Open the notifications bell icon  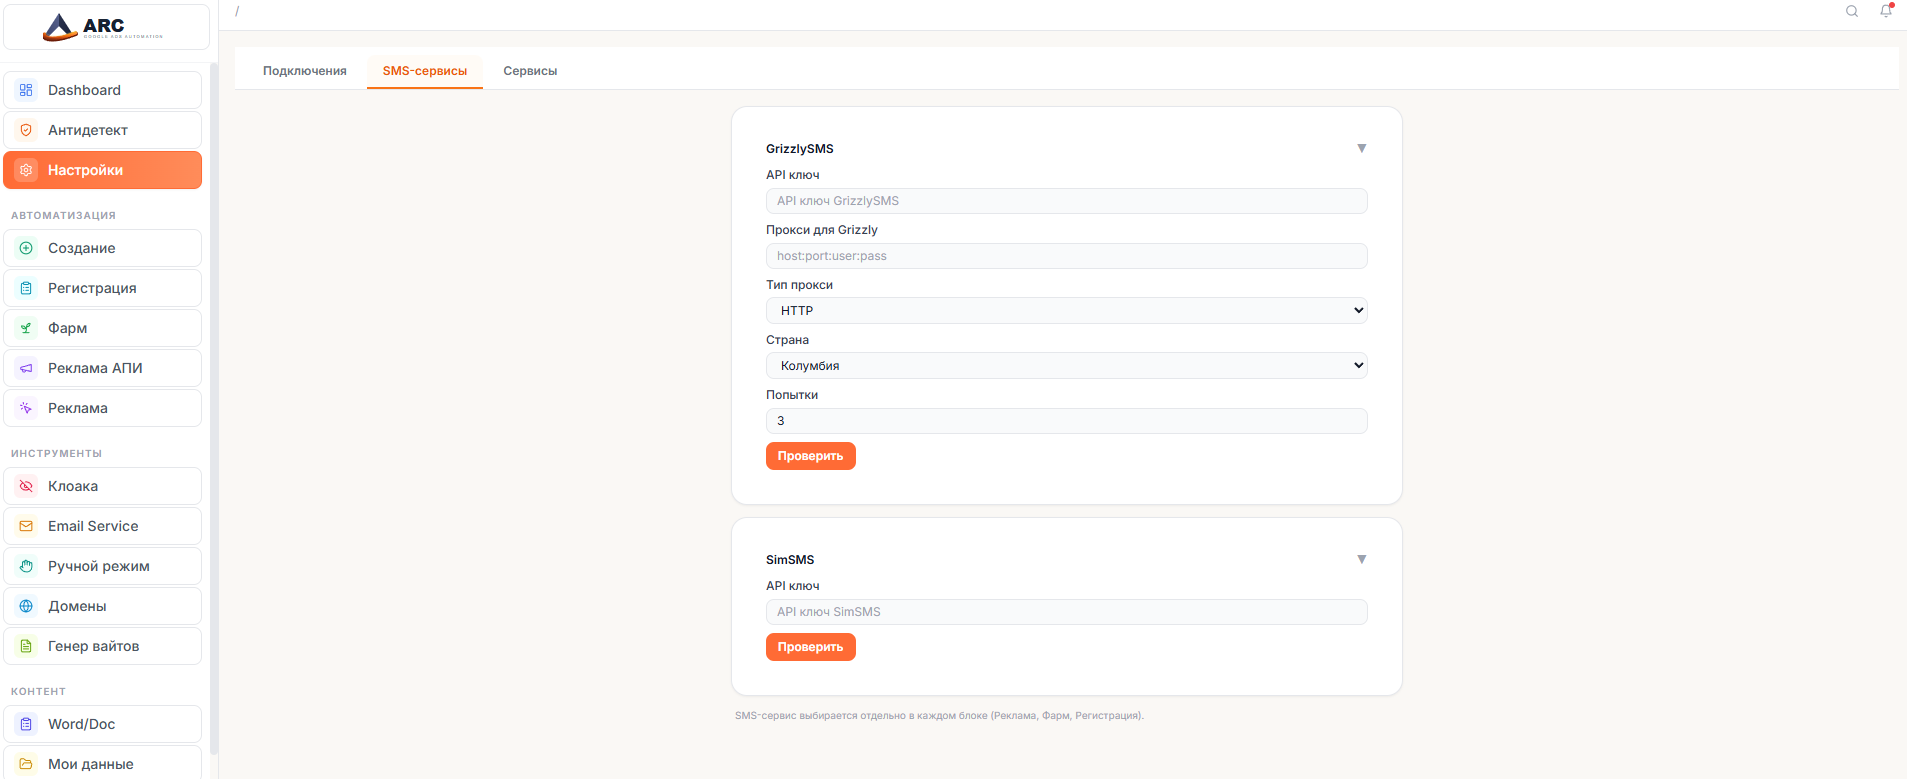point(1885,11)
